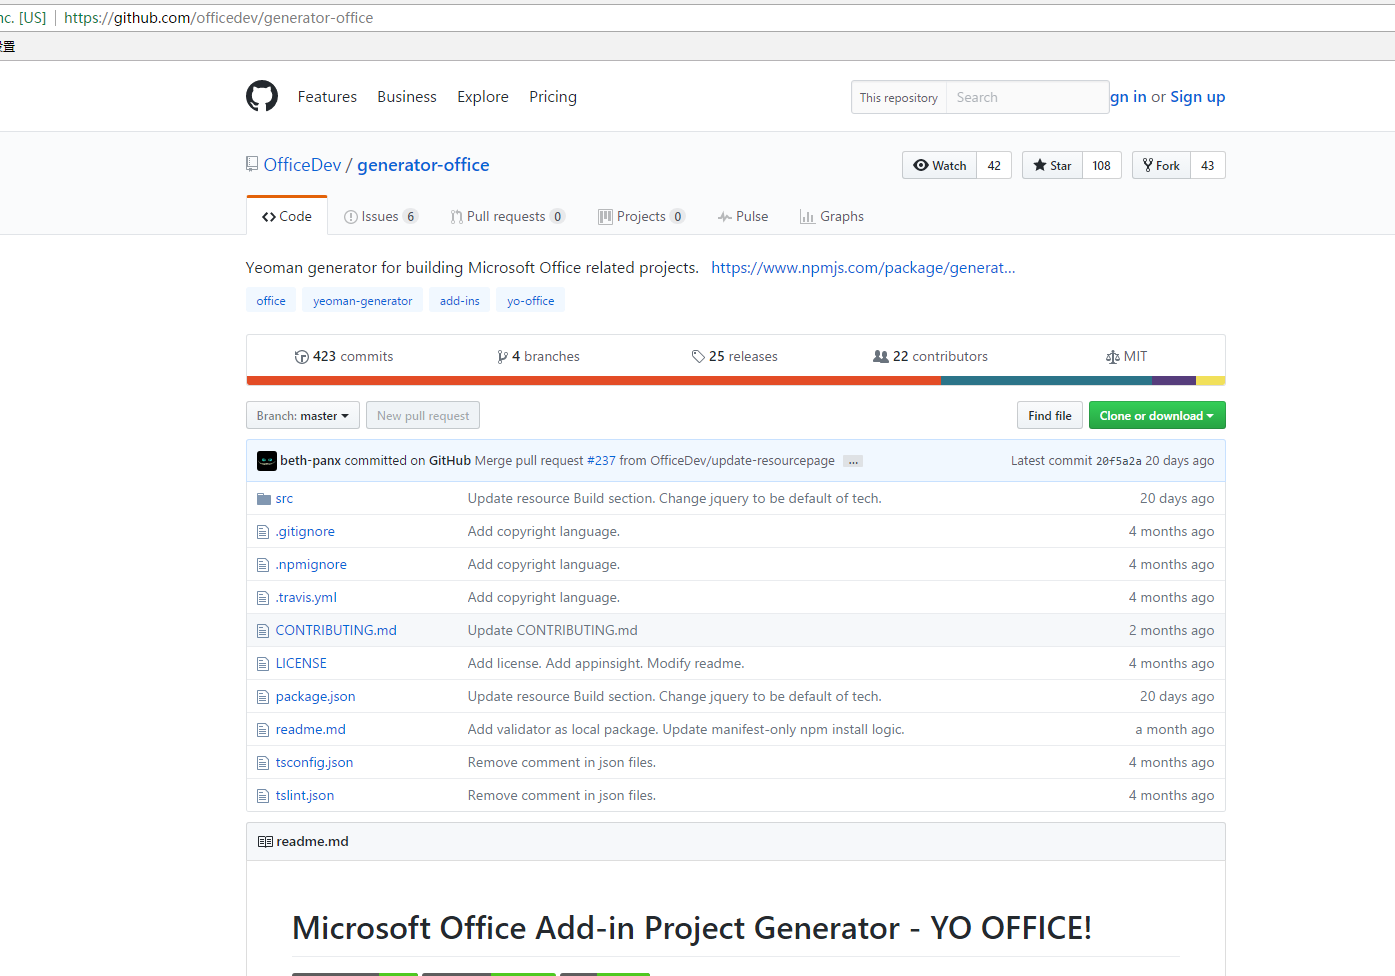1395x976 pixels.
Task: Click the Pull requests tab icon
Action: (x=456, y=217)
